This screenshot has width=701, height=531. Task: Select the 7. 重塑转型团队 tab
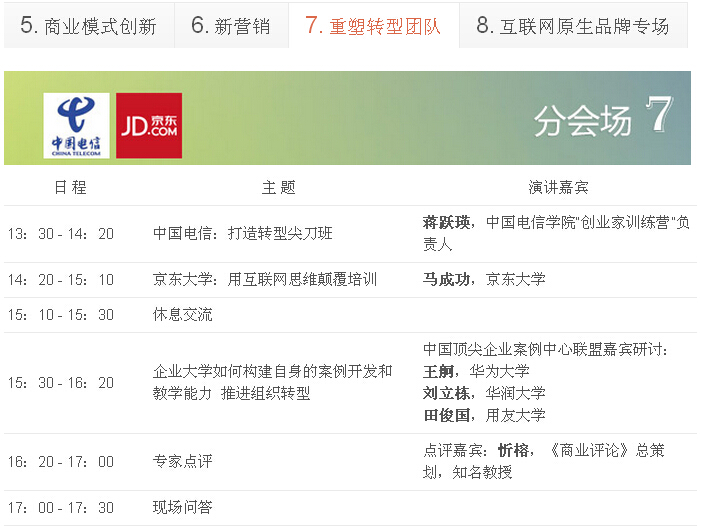tap(374, 25)
